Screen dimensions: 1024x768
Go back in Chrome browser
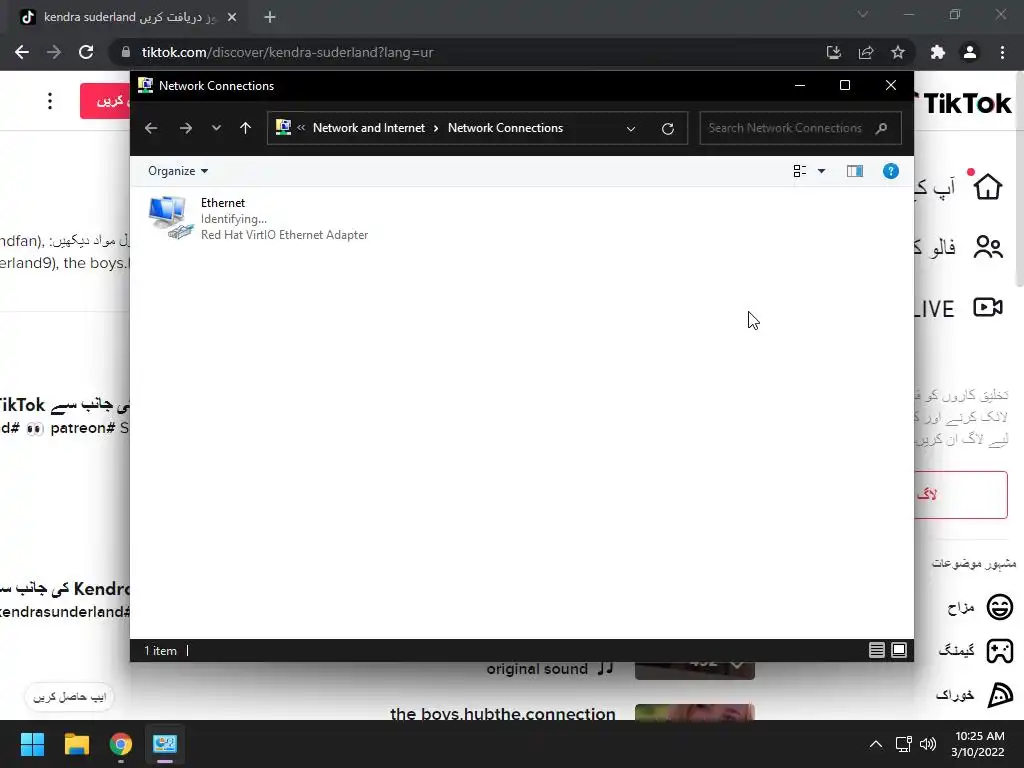22,52
